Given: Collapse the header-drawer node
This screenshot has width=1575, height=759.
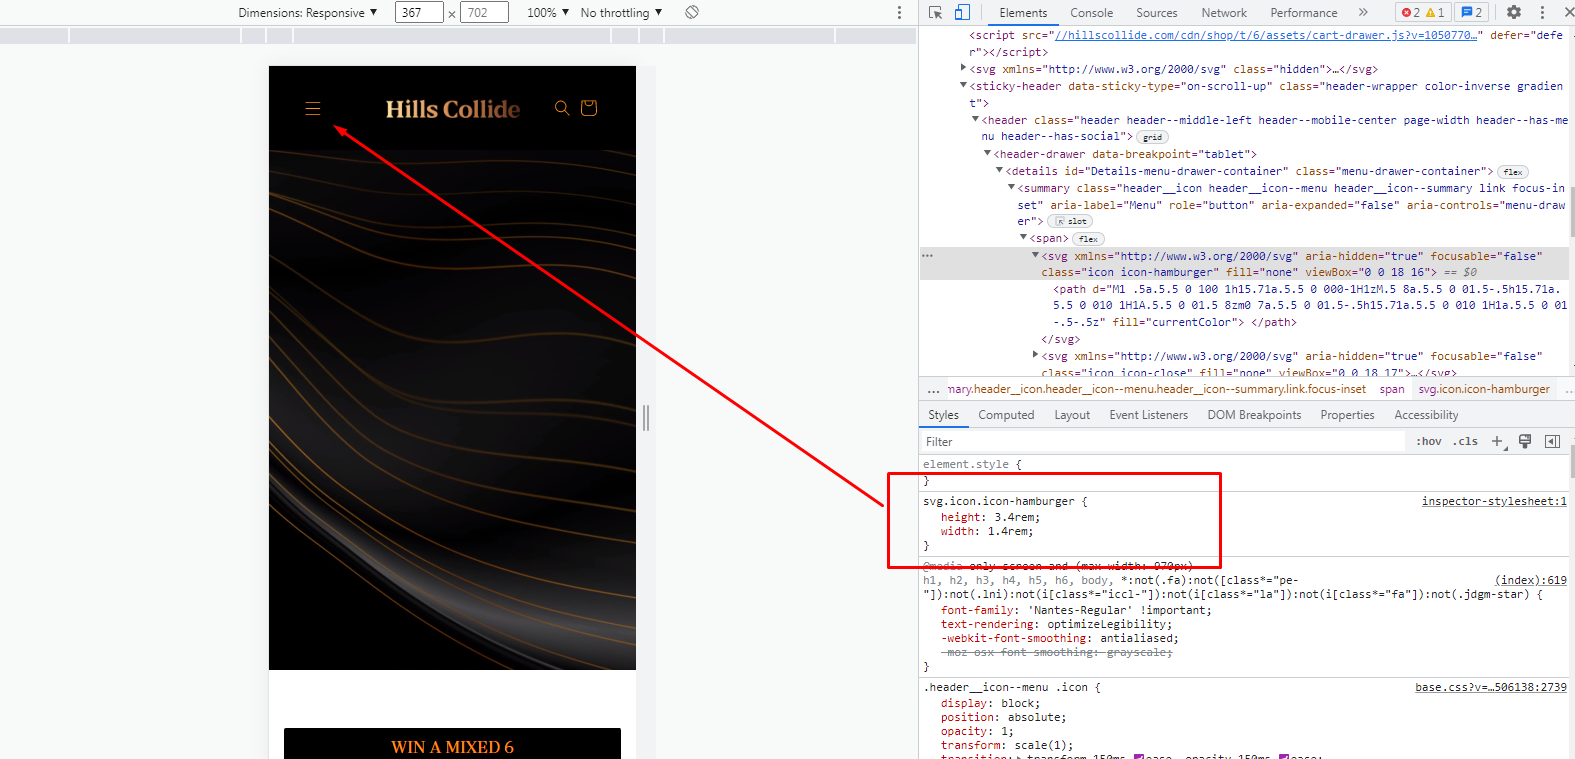Looking at the screenshot, I should [988, 153].
